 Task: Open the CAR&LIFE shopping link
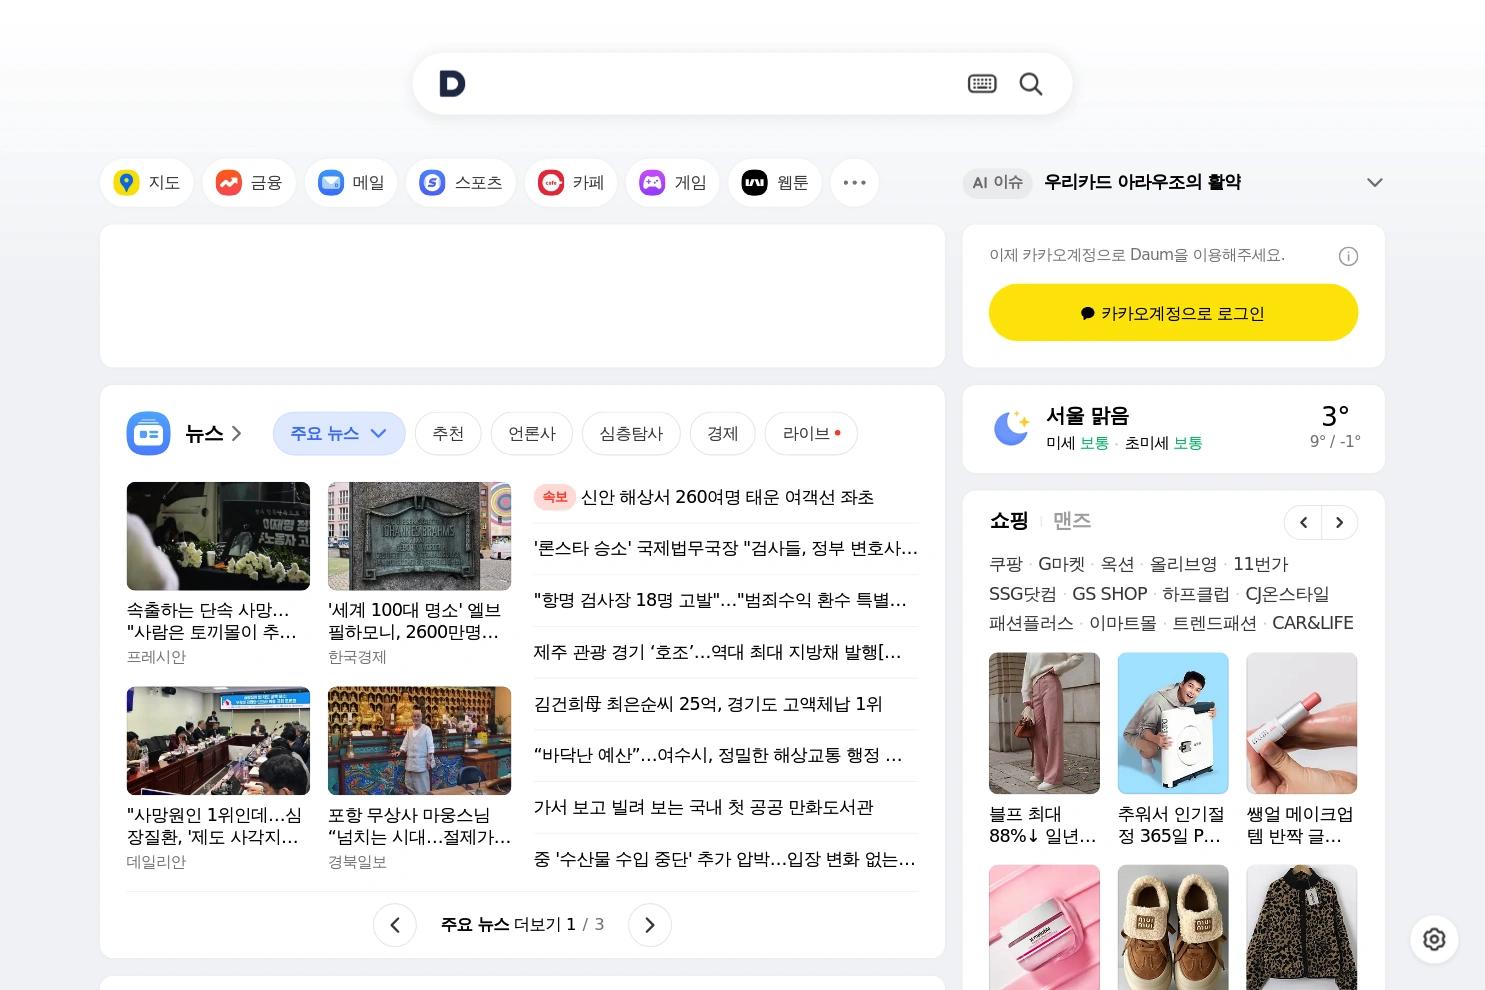pos(1313,623)
